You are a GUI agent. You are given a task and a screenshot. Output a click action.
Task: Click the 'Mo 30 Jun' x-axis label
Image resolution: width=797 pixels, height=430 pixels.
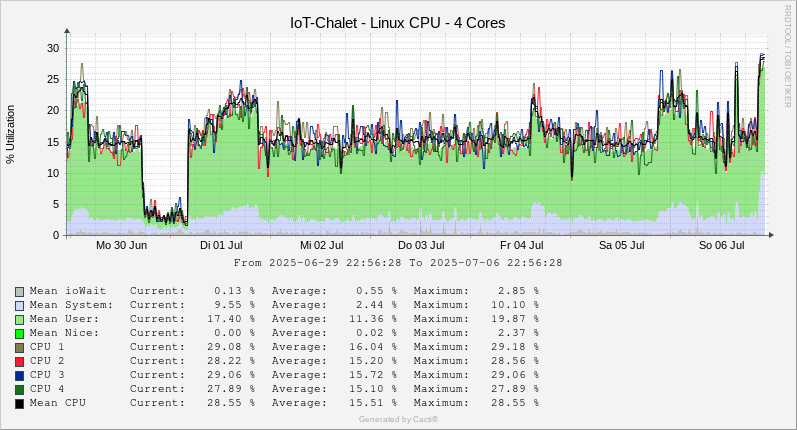point(121,245)
